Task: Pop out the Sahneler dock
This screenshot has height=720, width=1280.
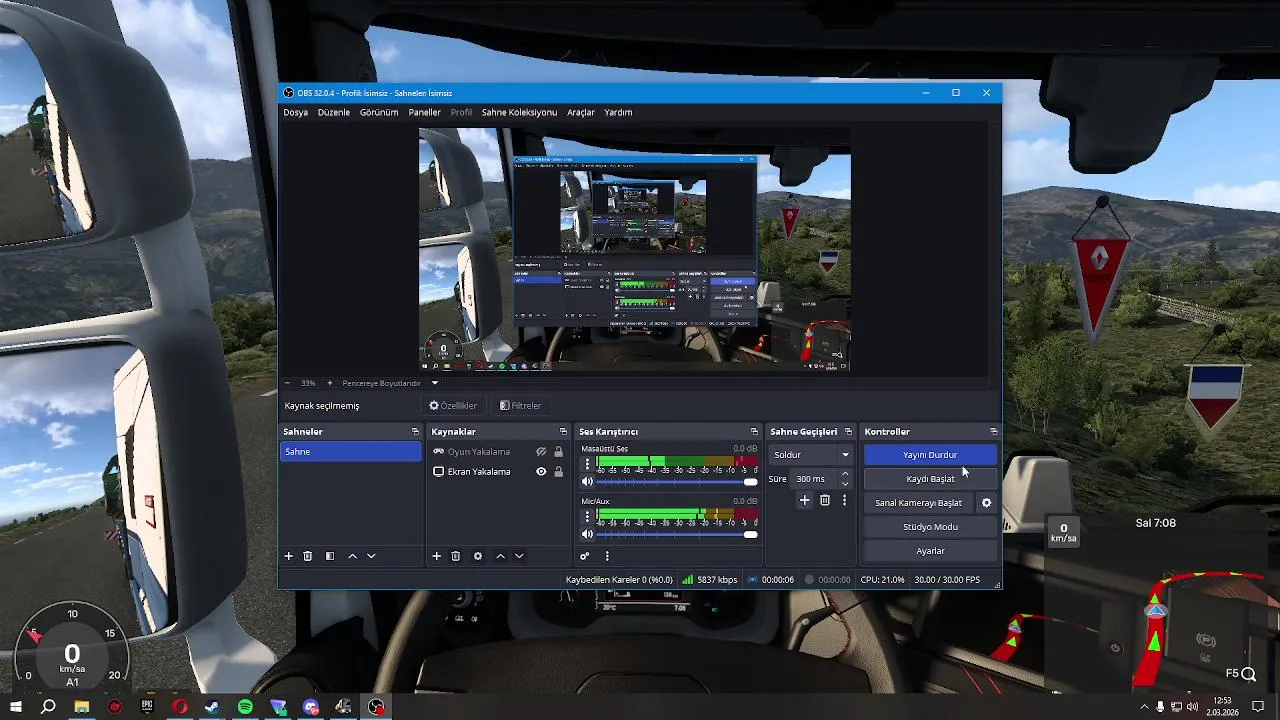Action: point(415,432)
